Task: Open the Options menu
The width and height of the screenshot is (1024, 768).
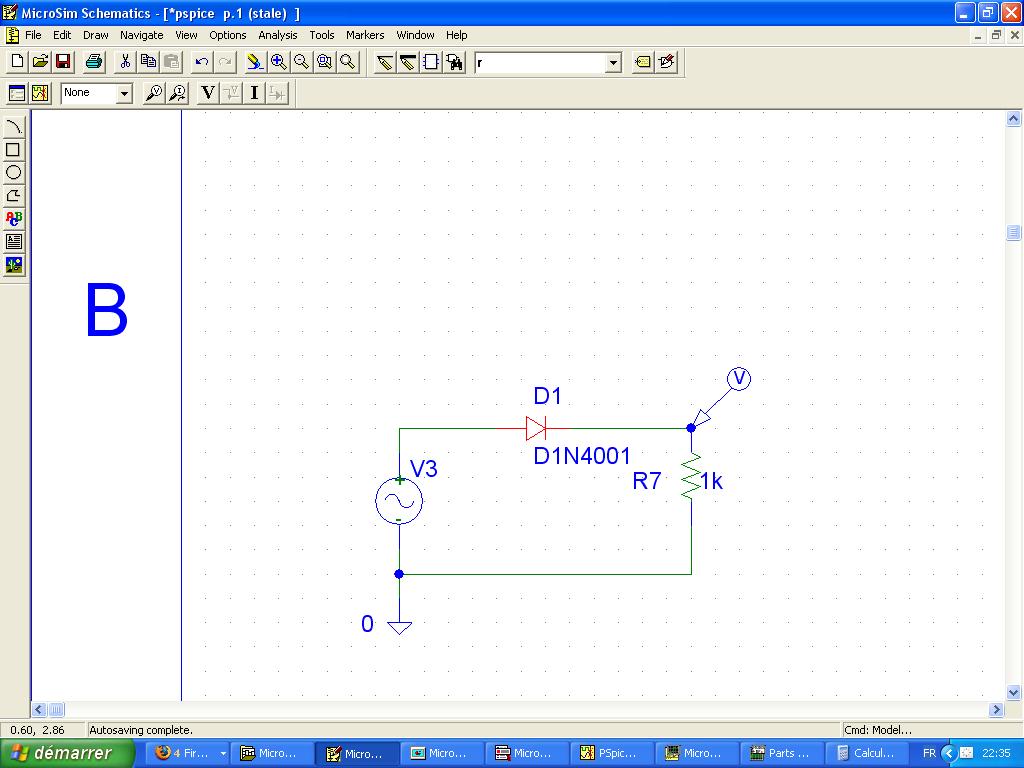Action: pos(228,35)
